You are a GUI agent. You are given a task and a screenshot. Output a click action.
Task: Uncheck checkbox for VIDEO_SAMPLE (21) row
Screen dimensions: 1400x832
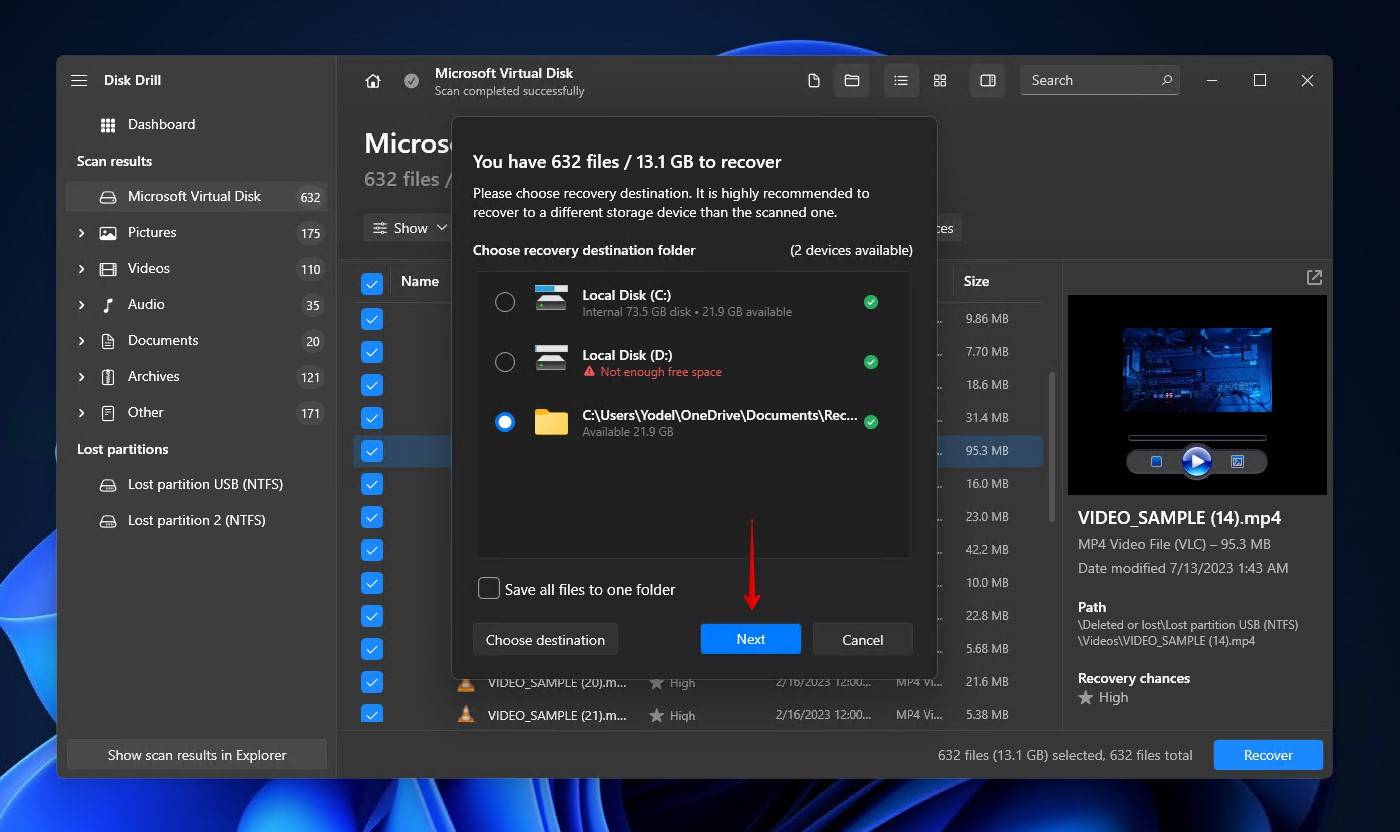point(372,715)
